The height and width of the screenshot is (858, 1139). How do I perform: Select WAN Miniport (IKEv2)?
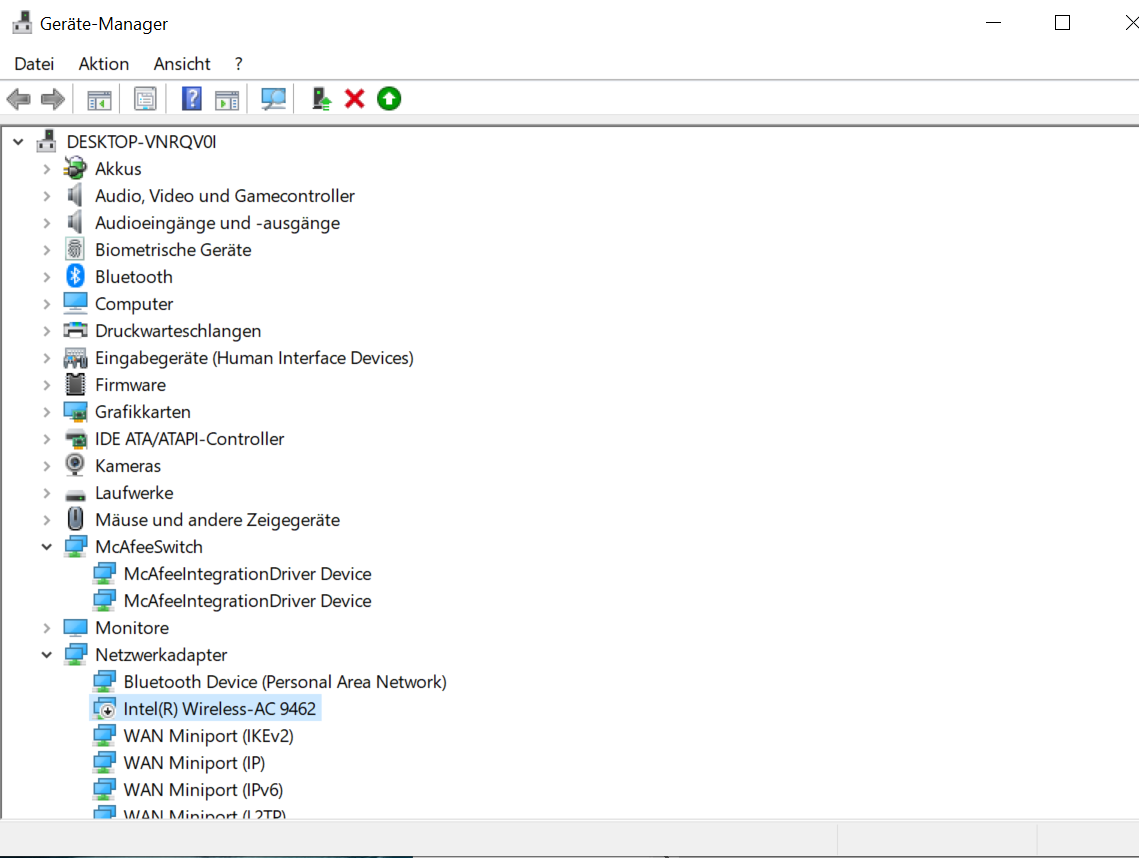pyautogui.click(x=208, y=735)
